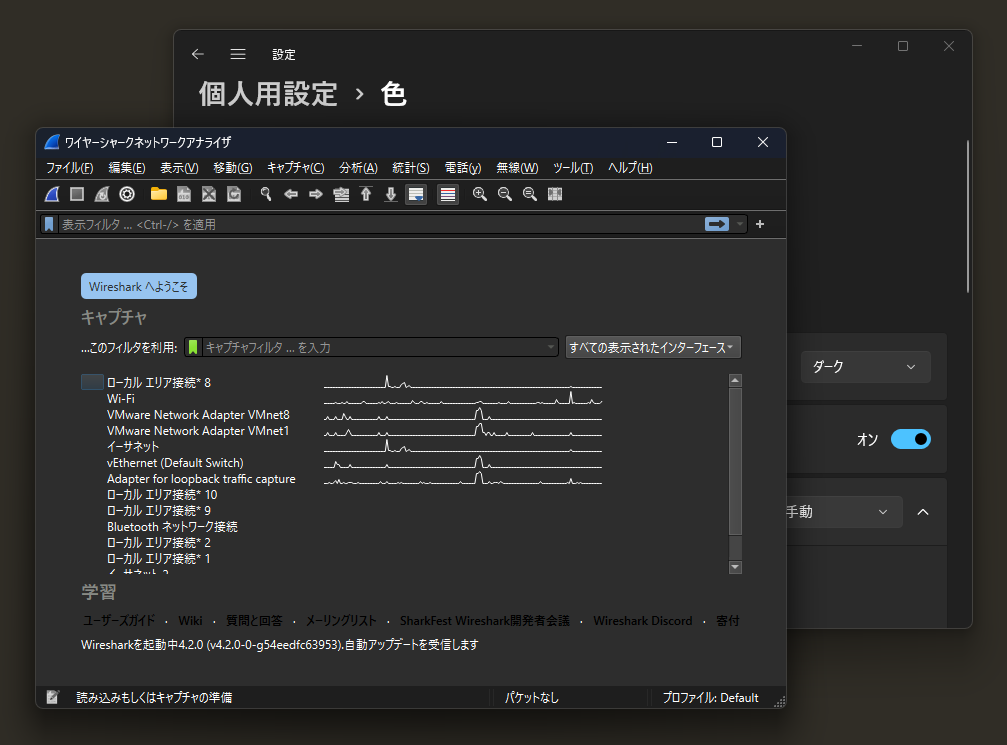Open the メーリングリスト link

tap(341, 620)
